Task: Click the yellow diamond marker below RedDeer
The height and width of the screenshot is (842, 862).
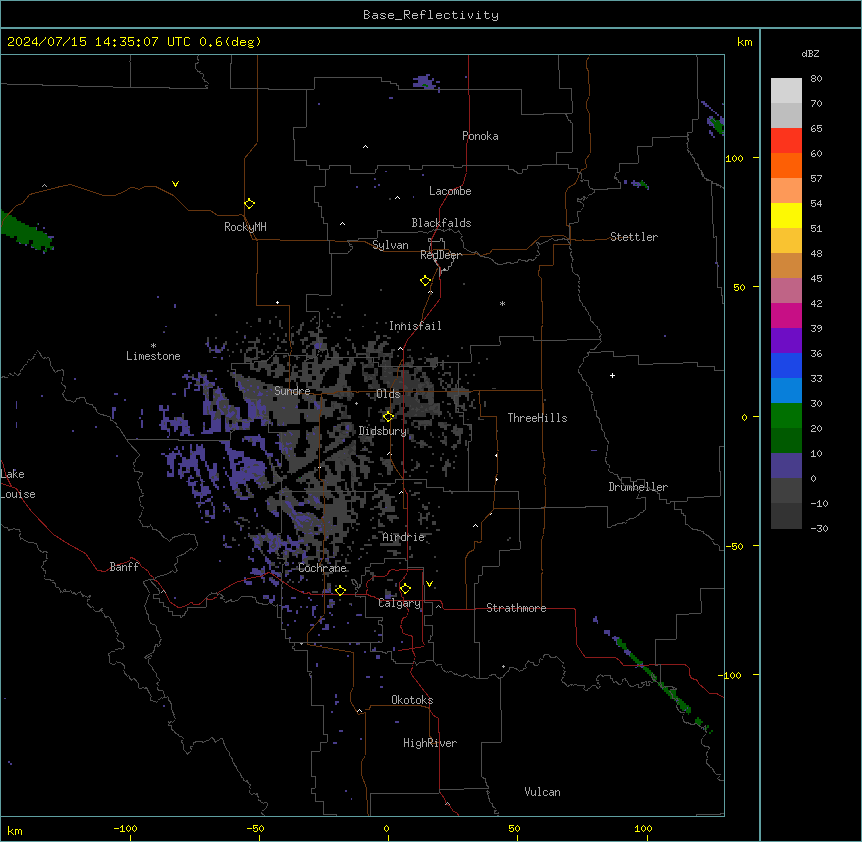Action: pyautogui.click(x=426, y=281)
